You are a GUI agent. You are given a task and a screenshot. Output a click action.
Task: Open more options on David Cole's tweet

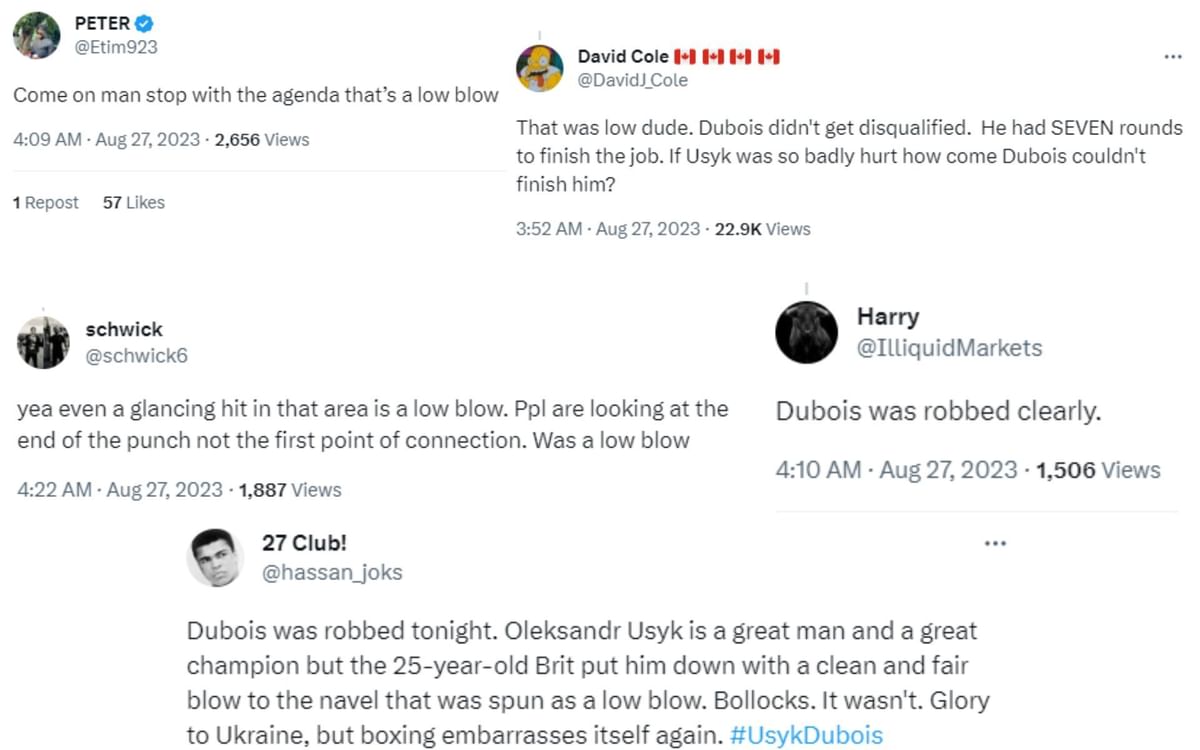pyautogui.click(x=1173, y=57)
